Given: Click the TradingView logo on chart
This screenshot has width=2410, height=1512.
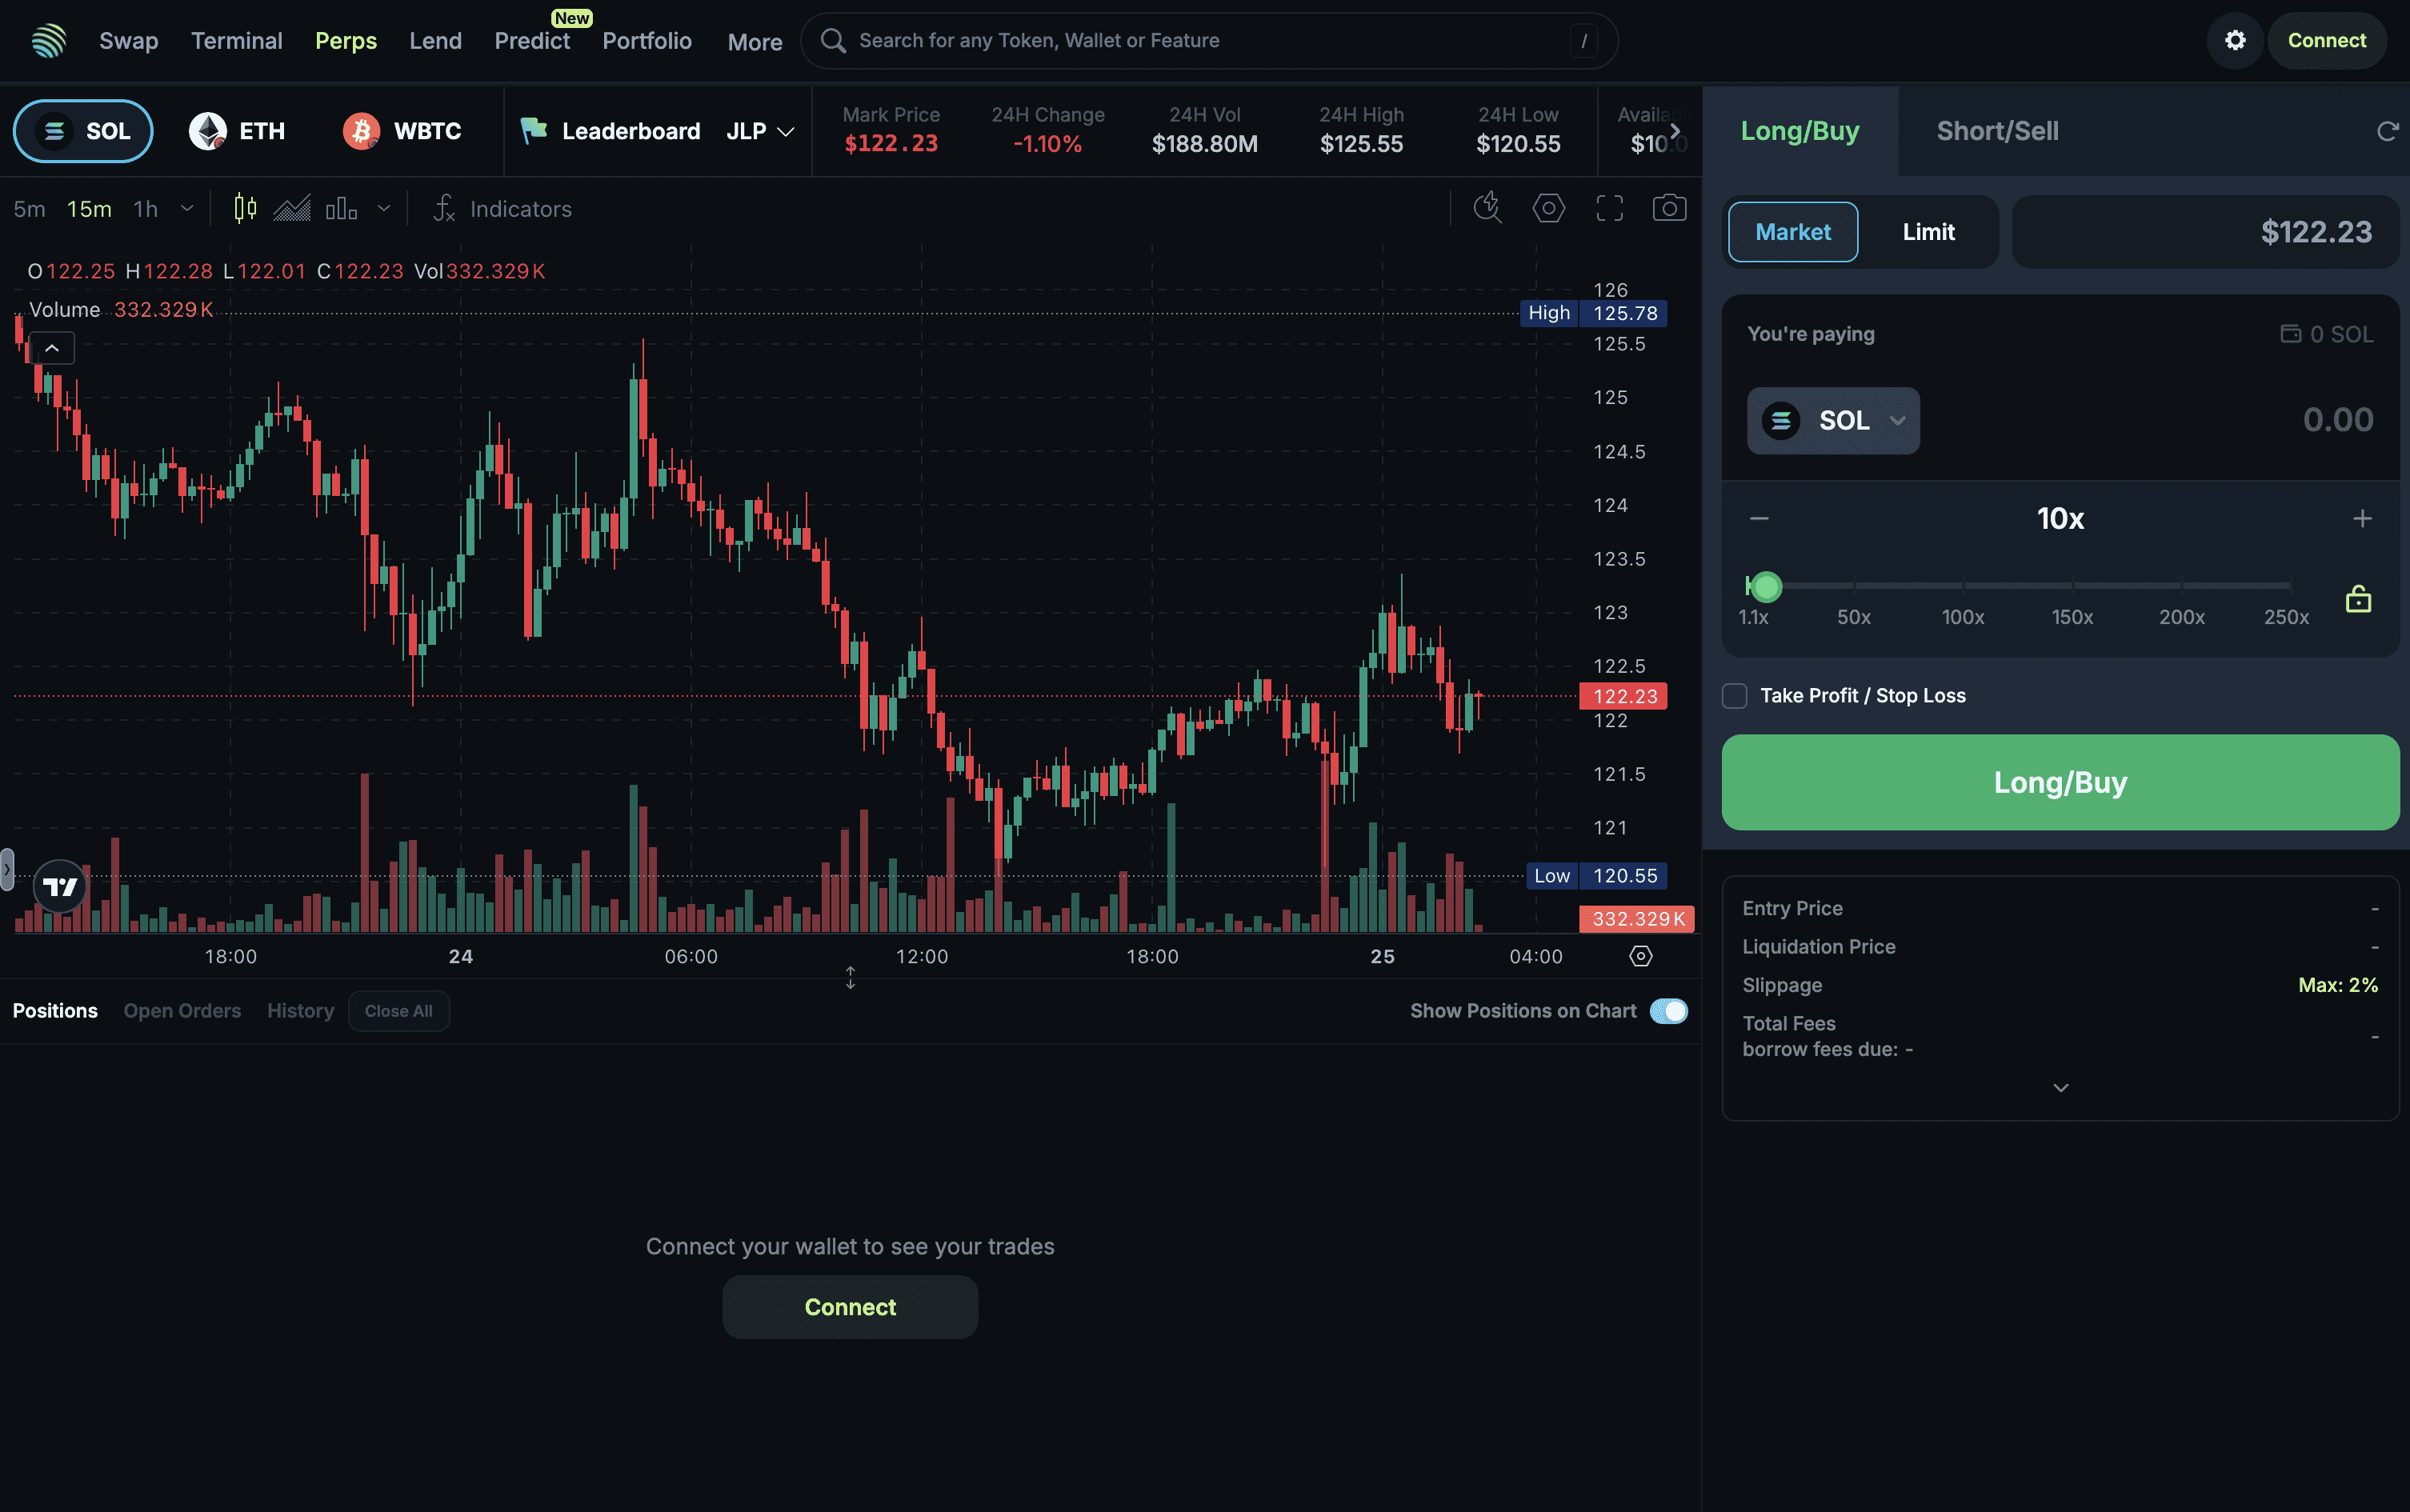Looking at the screenshot, I should click(x=60, y=886).
